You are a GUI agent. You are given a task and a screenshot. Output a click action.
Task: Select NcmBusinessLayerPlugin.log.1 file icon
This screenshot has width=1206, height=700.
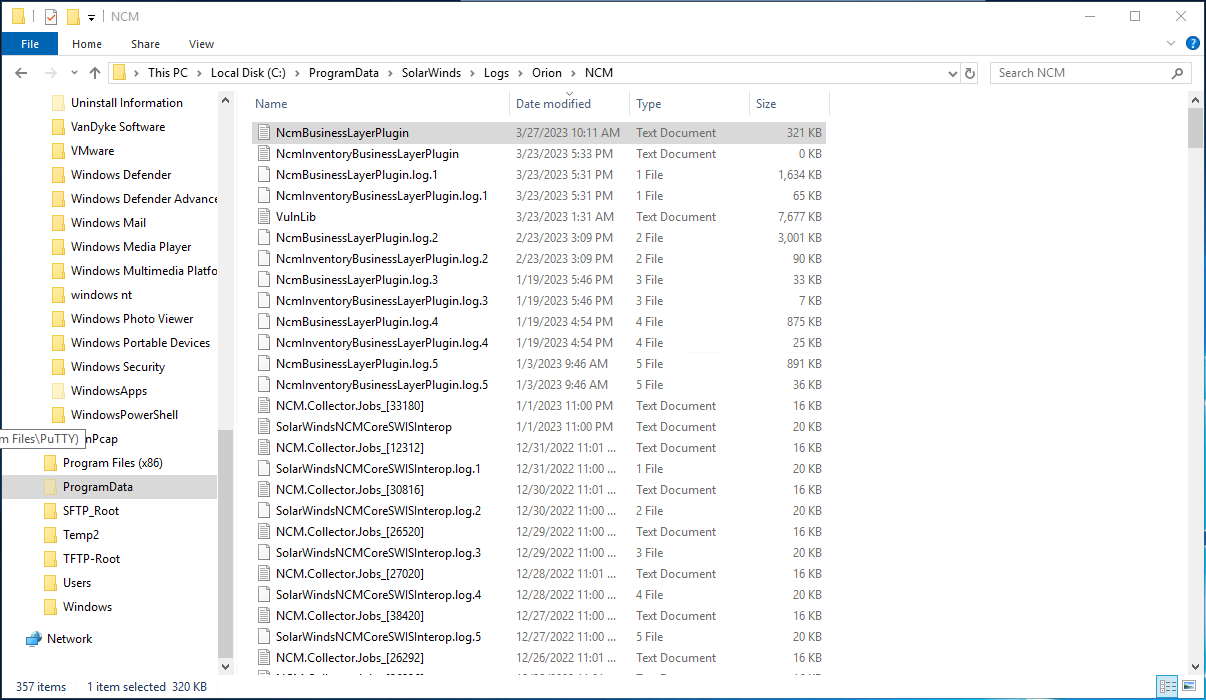(264, 175)
